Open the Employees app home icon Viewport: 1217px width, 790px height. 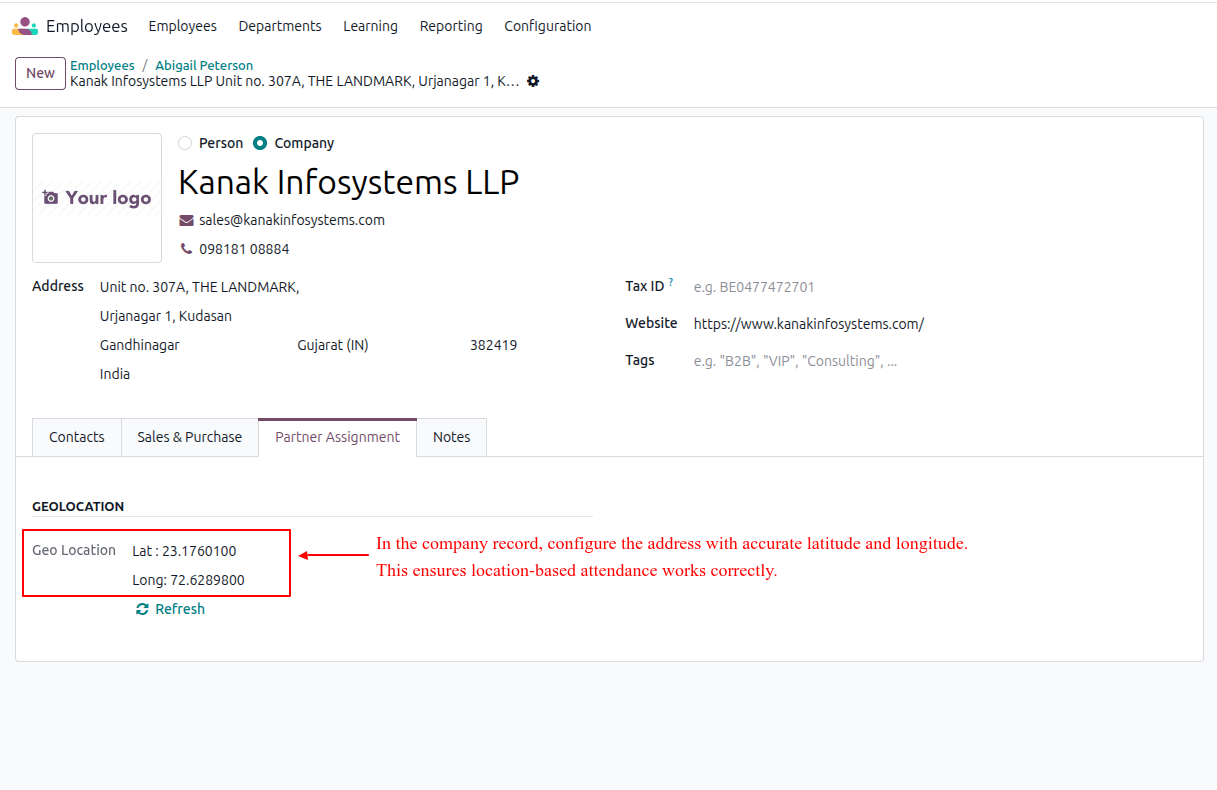25,26
